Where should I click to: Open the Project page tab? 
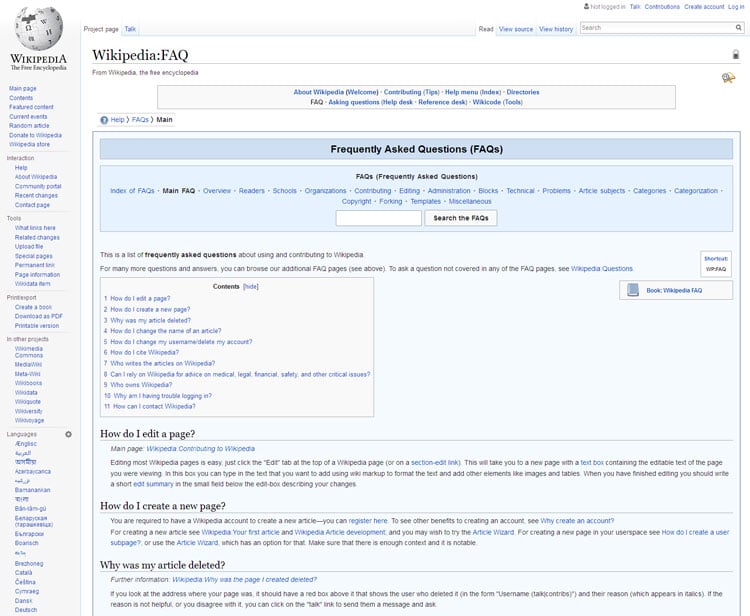pyautogui.click(x=101, y=29)
